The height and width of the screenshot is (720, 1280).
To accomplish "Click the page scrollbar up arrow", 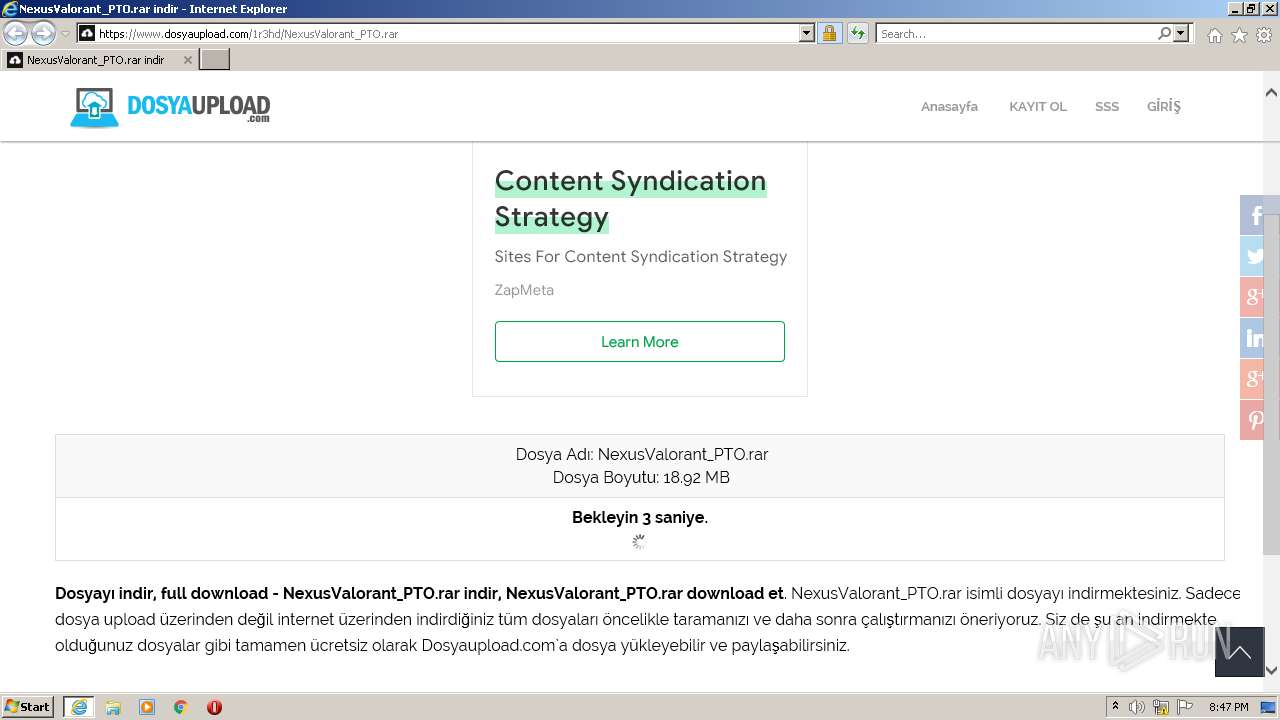I will point(1271,92).
